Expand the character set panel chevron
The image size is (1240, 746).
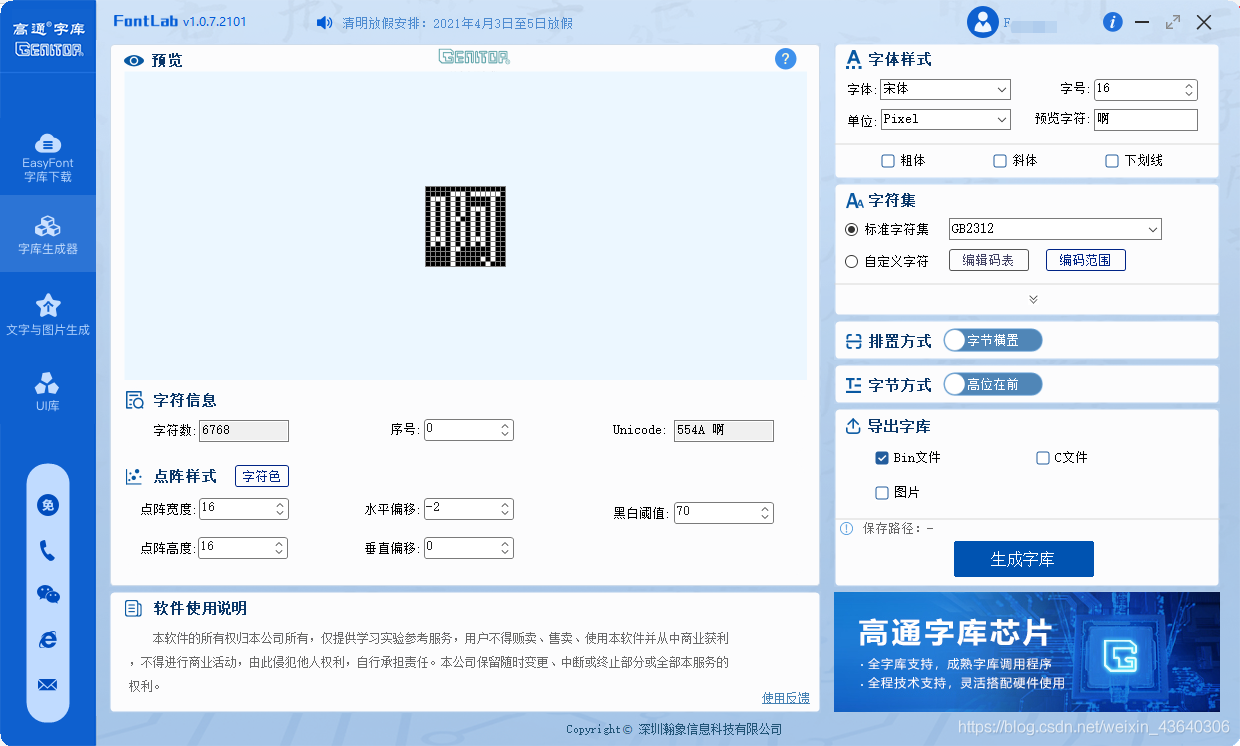tap(1033, 299)
